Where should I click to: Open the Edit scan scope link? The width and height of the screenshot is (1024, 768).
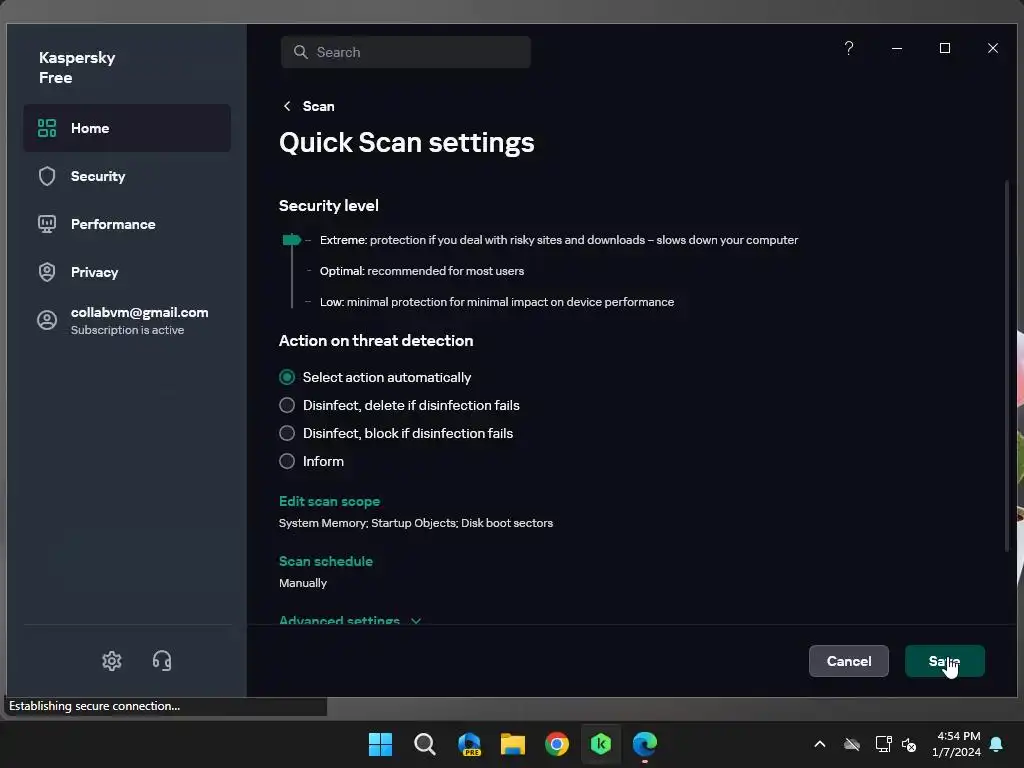pyautogui.click(x=329, y=502)
